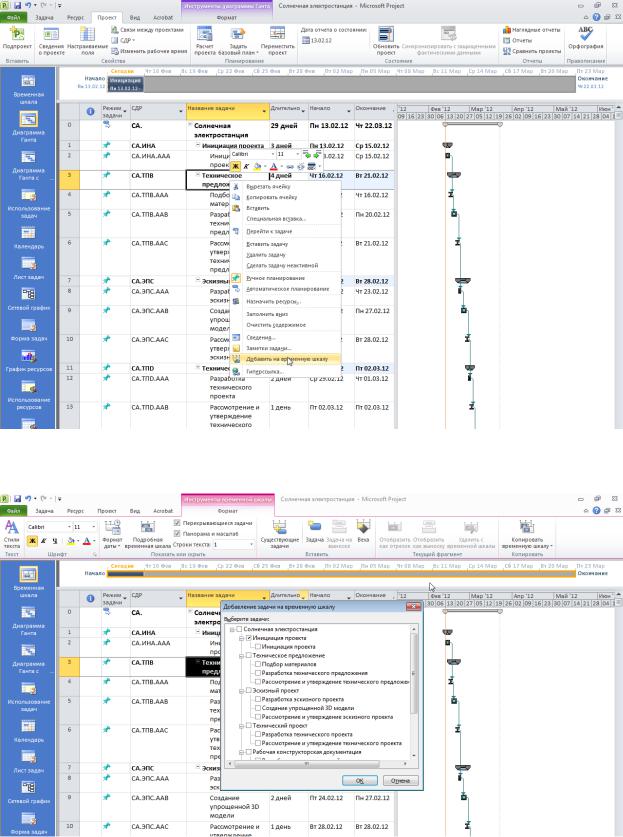
Task: Choose Автоматическое планирование in context menu
Action: (x=287, y=289)
